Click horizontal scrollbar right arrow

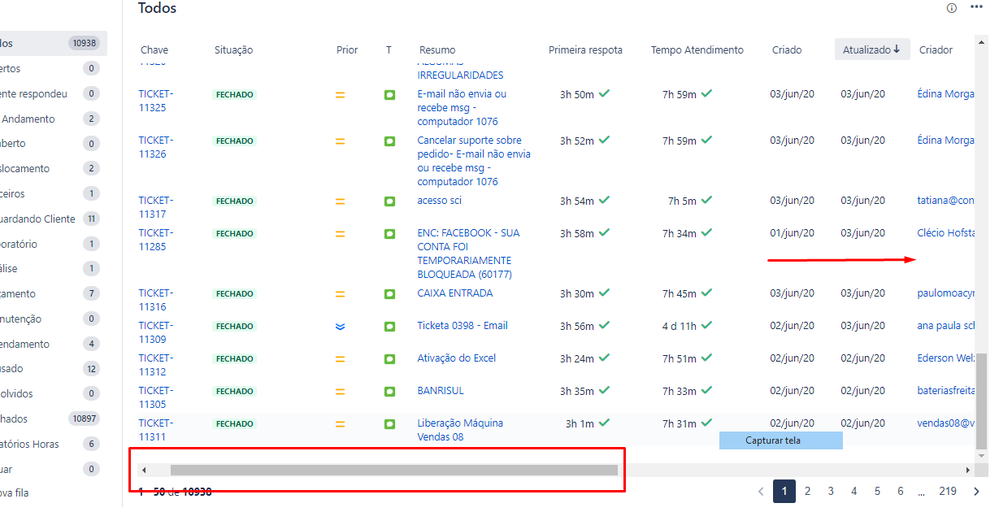point(968,470)
